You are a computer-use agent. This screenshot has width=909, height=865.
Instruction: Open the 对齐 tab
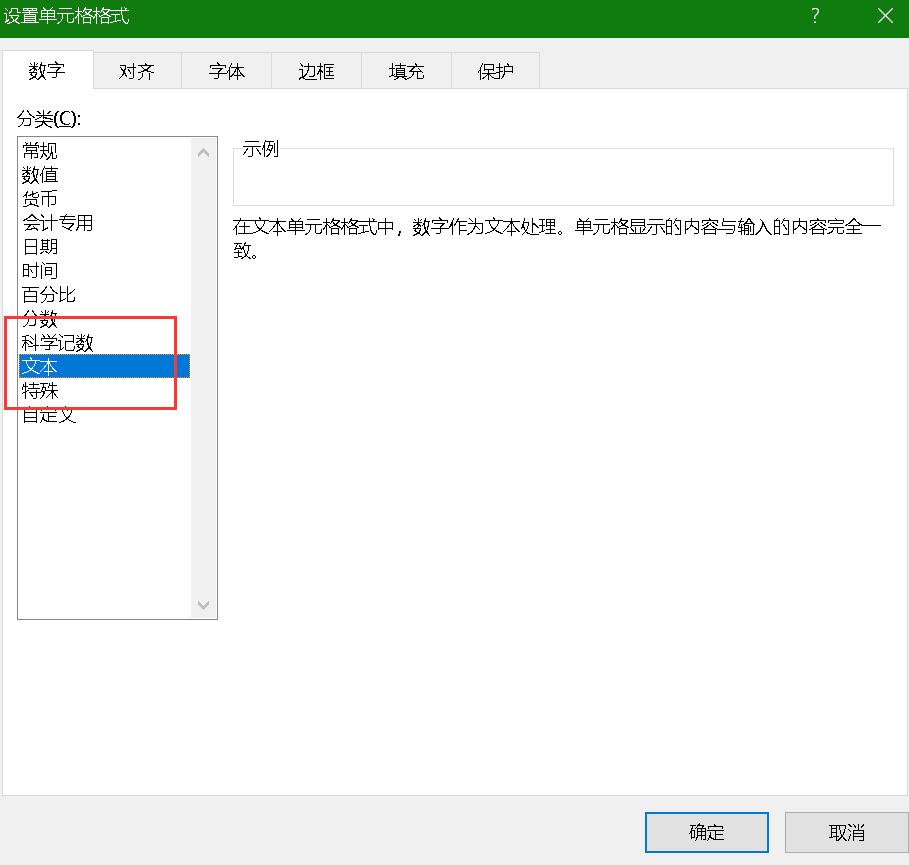coord(137,71)
